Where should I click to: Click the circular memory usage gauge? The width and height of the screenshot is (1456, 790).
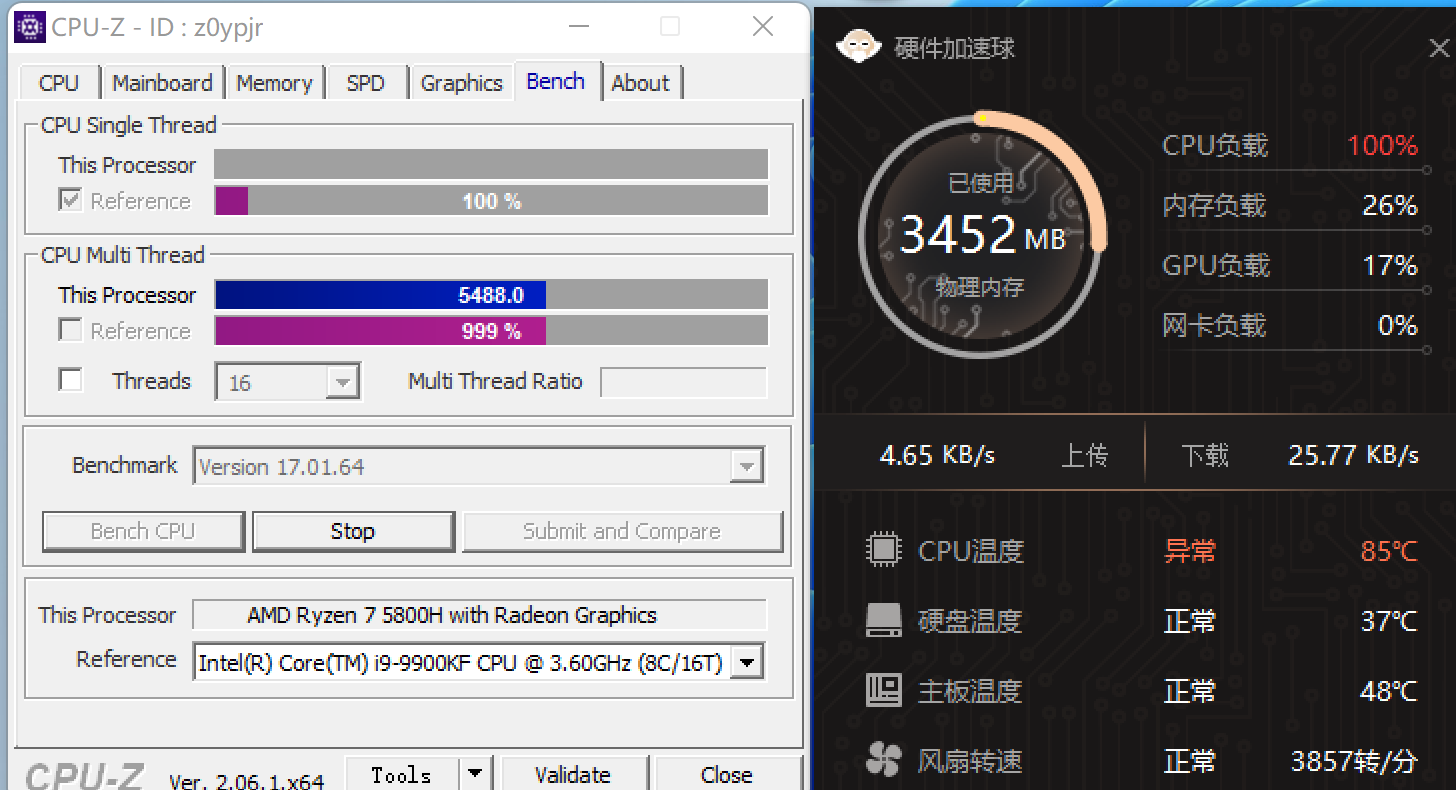click(981, 234)
